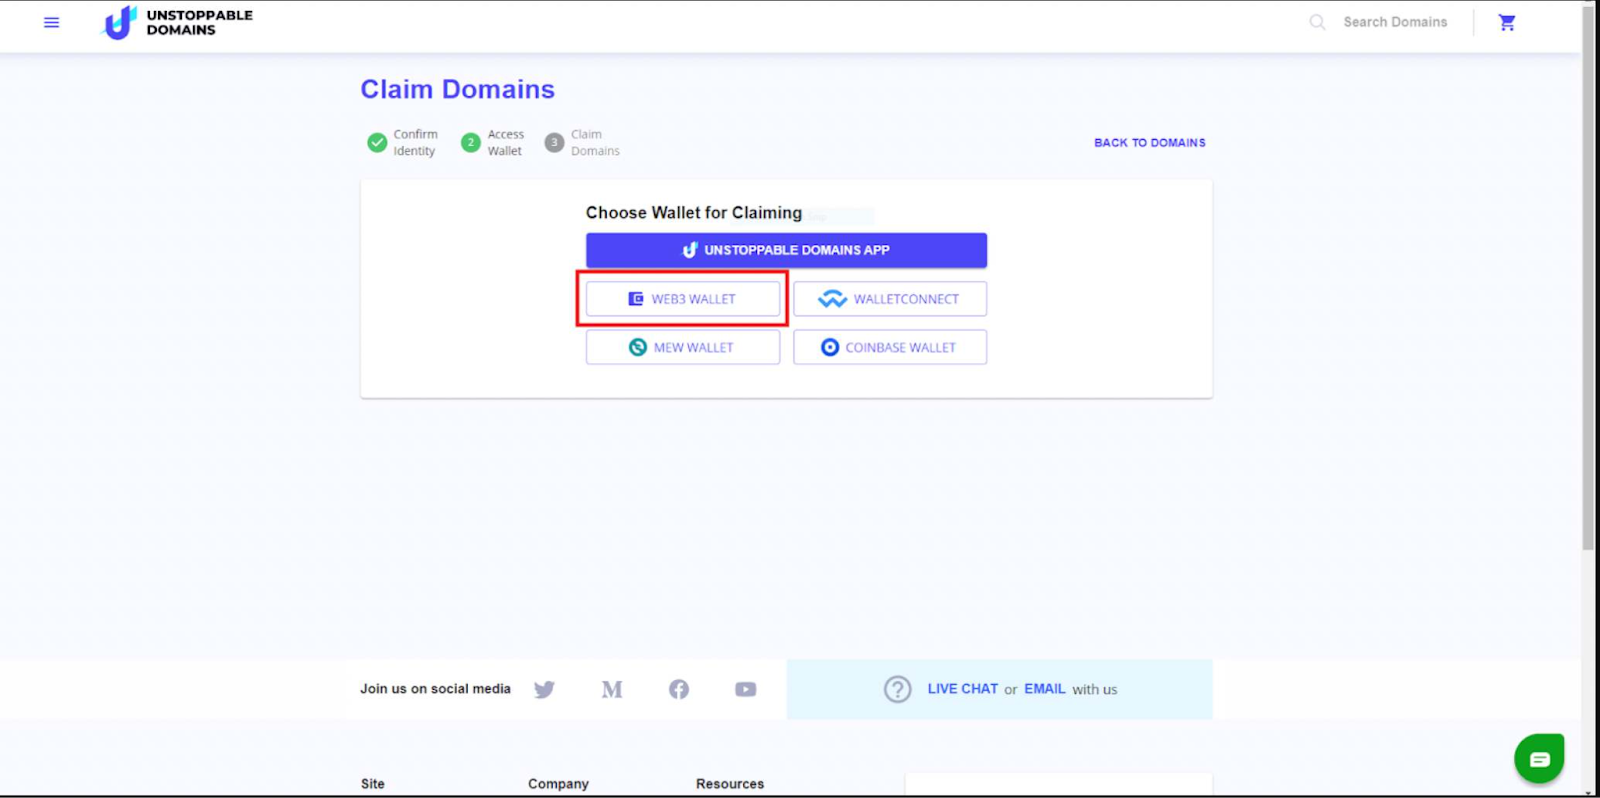This screenshot has width=1600, height=798.
Task: Choose the Unstoppable Domains App button
Action: [x=786, y=250]
